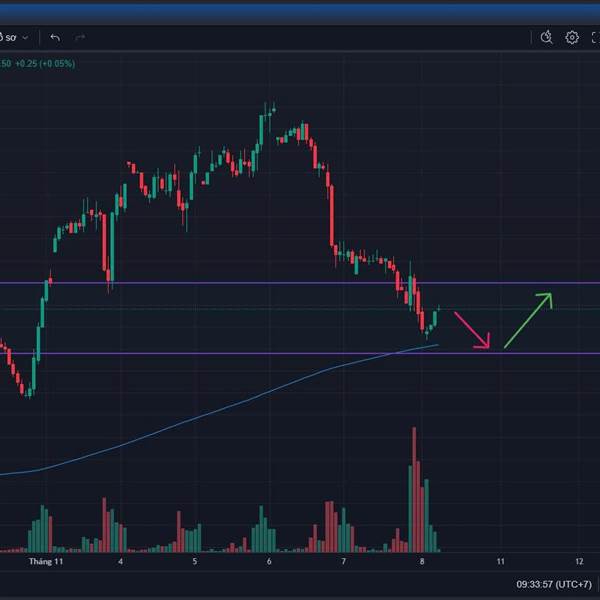
Task: Open the quick search icon
Action: point(546,37)
